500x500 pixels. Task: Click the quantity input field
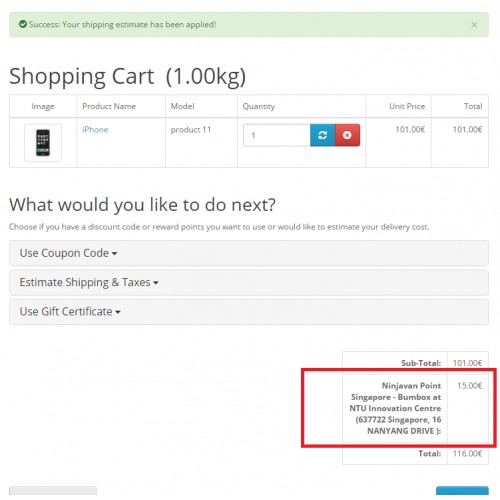277,135
